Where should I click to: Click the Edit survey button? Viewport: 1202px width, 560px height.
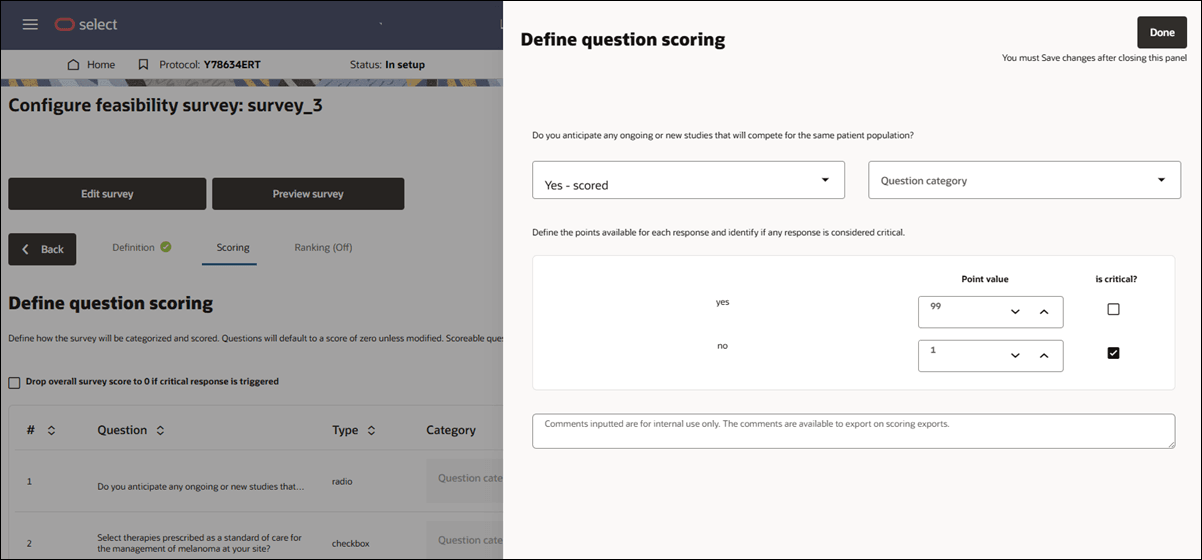[x=107, y=194]
